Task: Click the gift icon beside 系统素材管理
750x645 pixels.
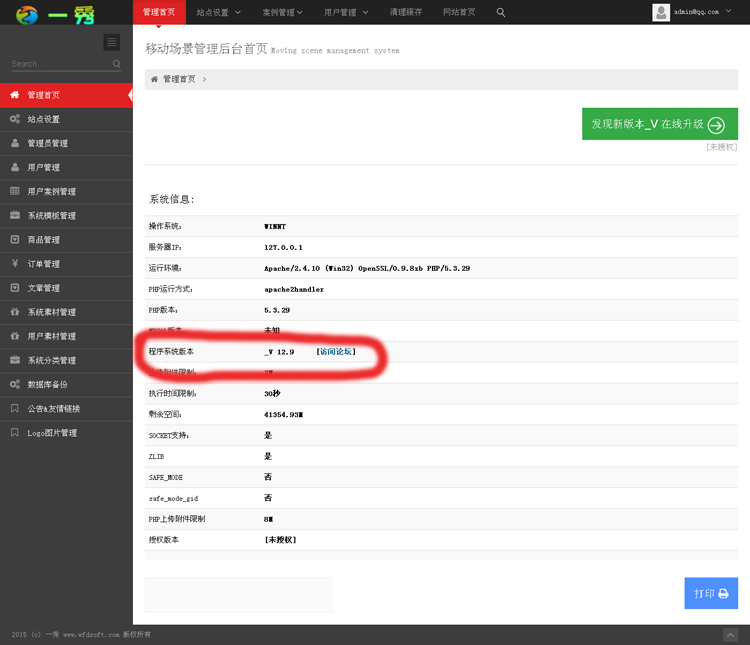Action: point(15,311)
